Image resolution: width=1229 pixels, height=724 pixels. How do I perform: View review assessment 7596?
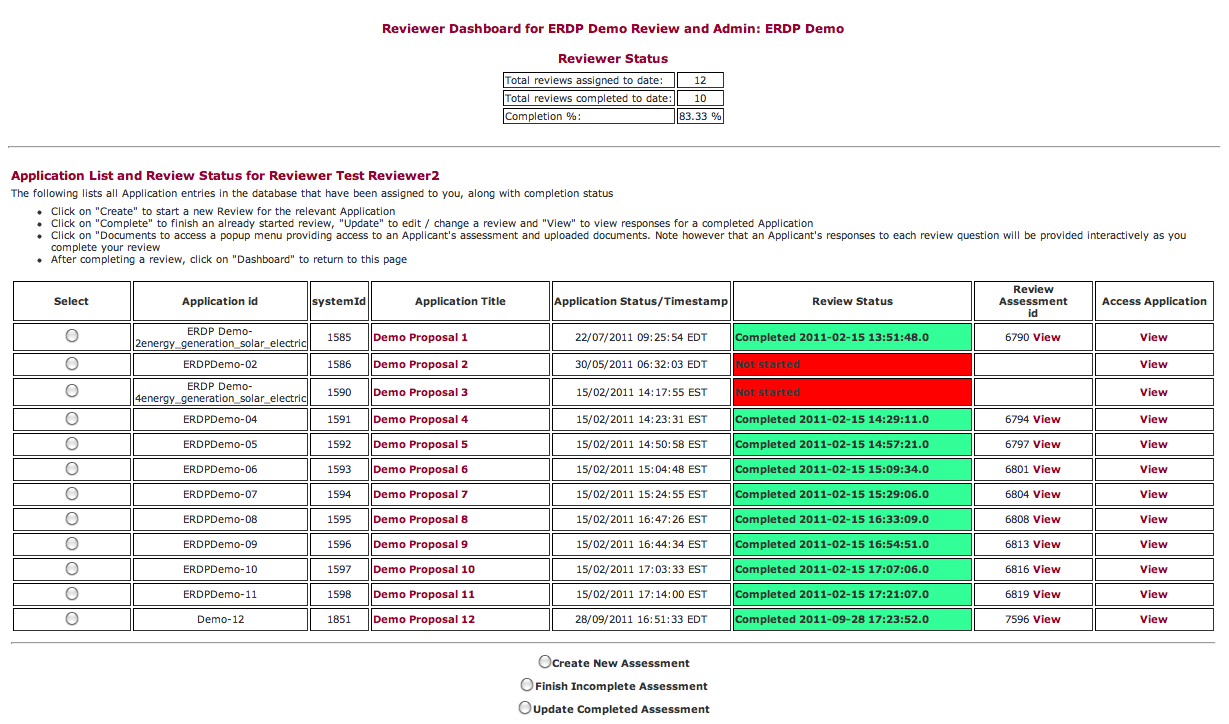pos(1047,620)
